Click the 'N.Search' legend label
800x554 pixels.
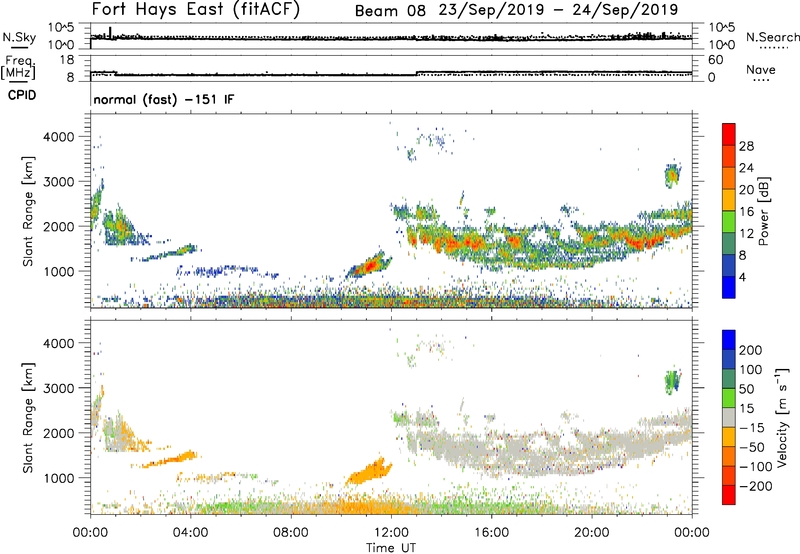click(x=773, y=37)
